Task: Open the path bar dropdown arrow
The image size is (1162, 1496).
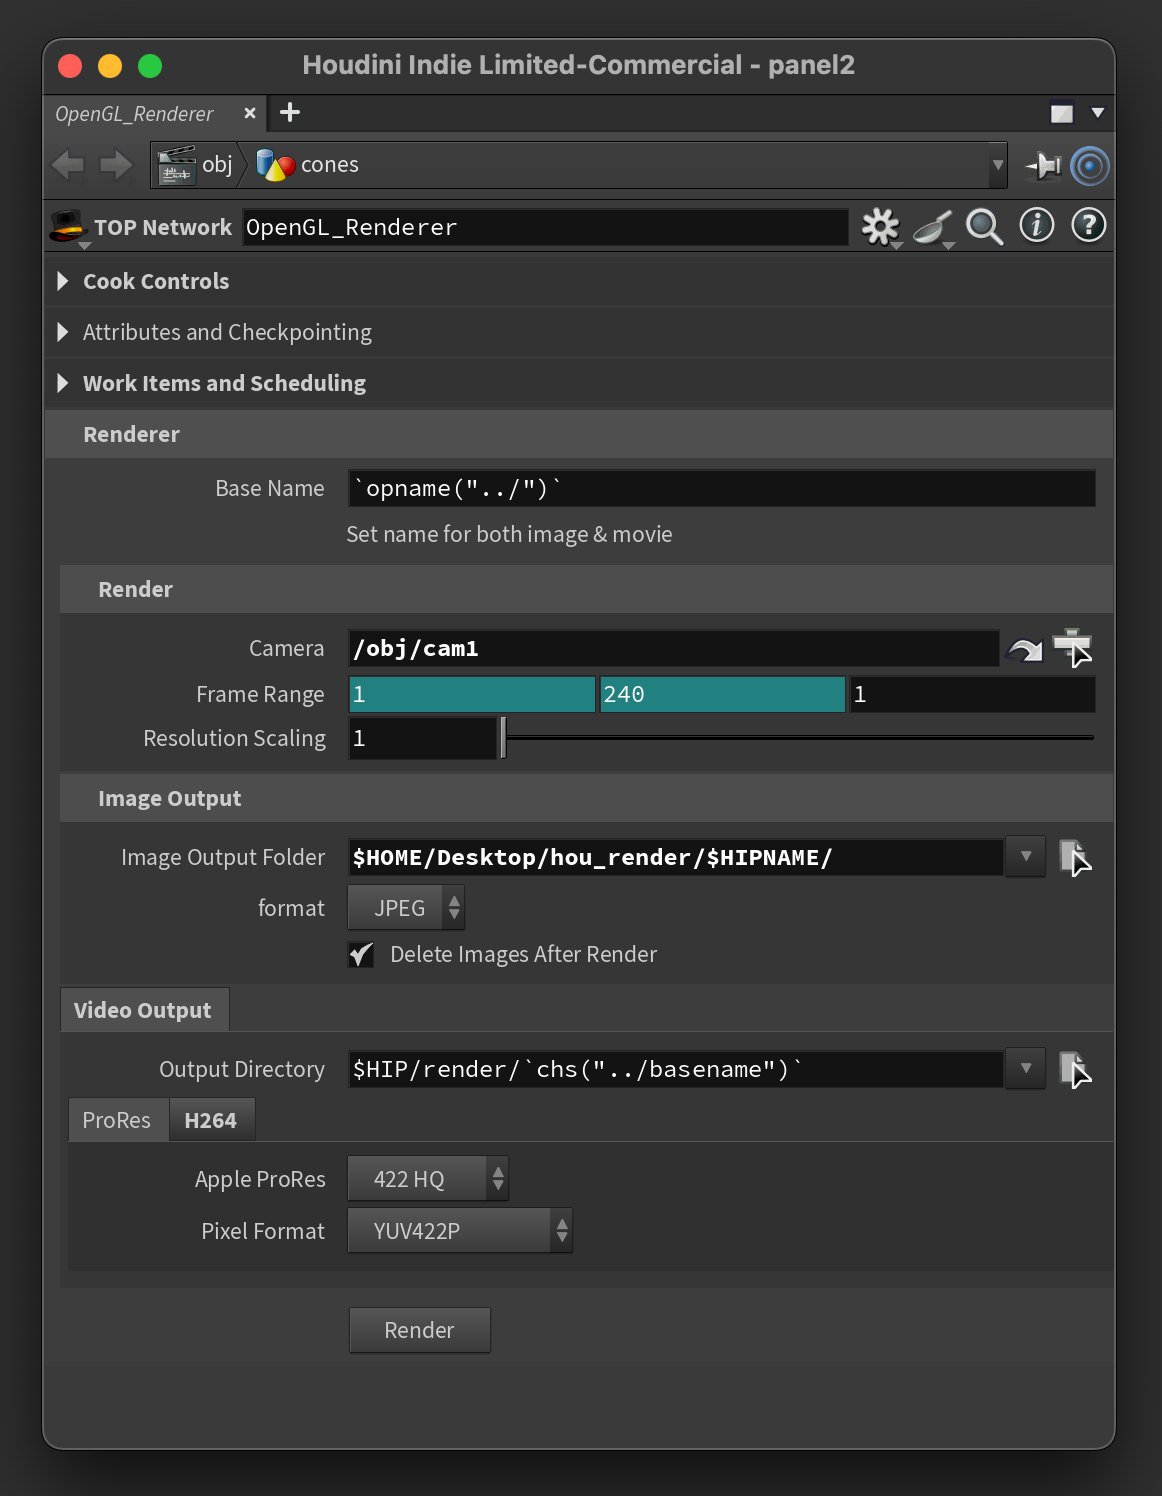Action: 997,165
